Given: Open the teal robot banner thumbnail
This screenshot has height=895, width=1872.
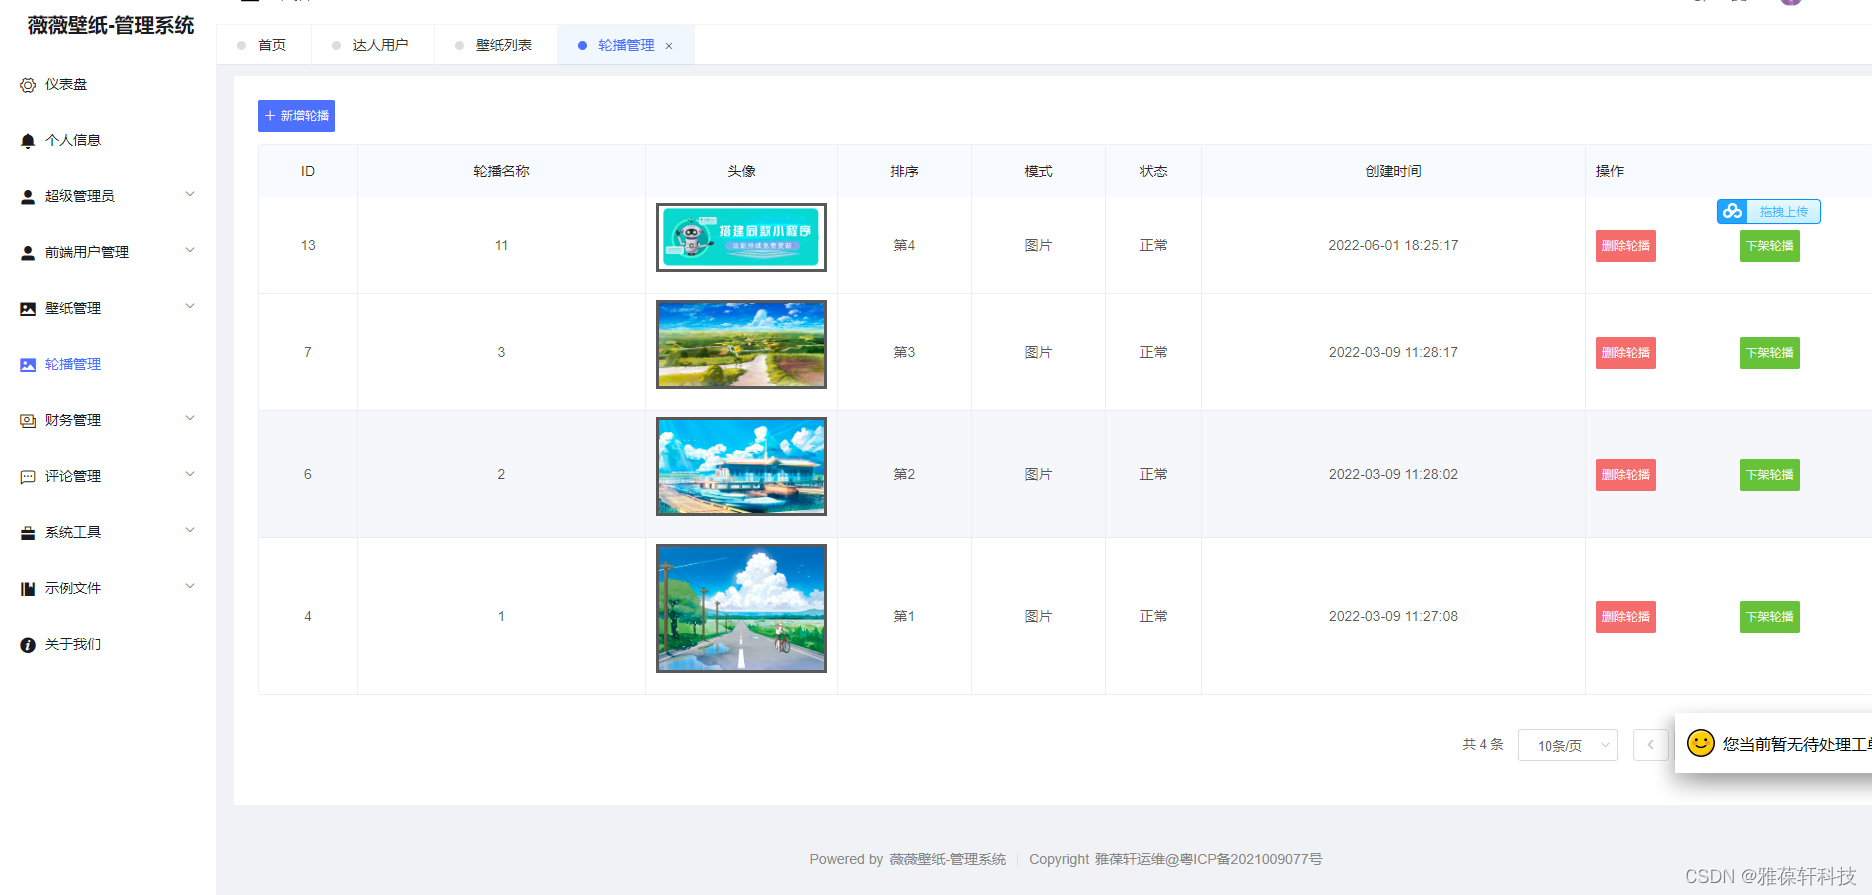Looking at the screenshot, I should click(x=741, y=237).
